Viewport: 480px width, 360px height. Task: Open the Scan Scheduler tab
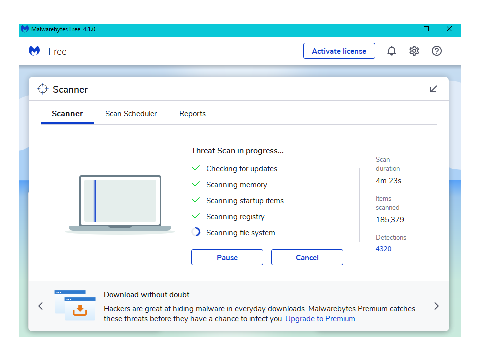131,114
